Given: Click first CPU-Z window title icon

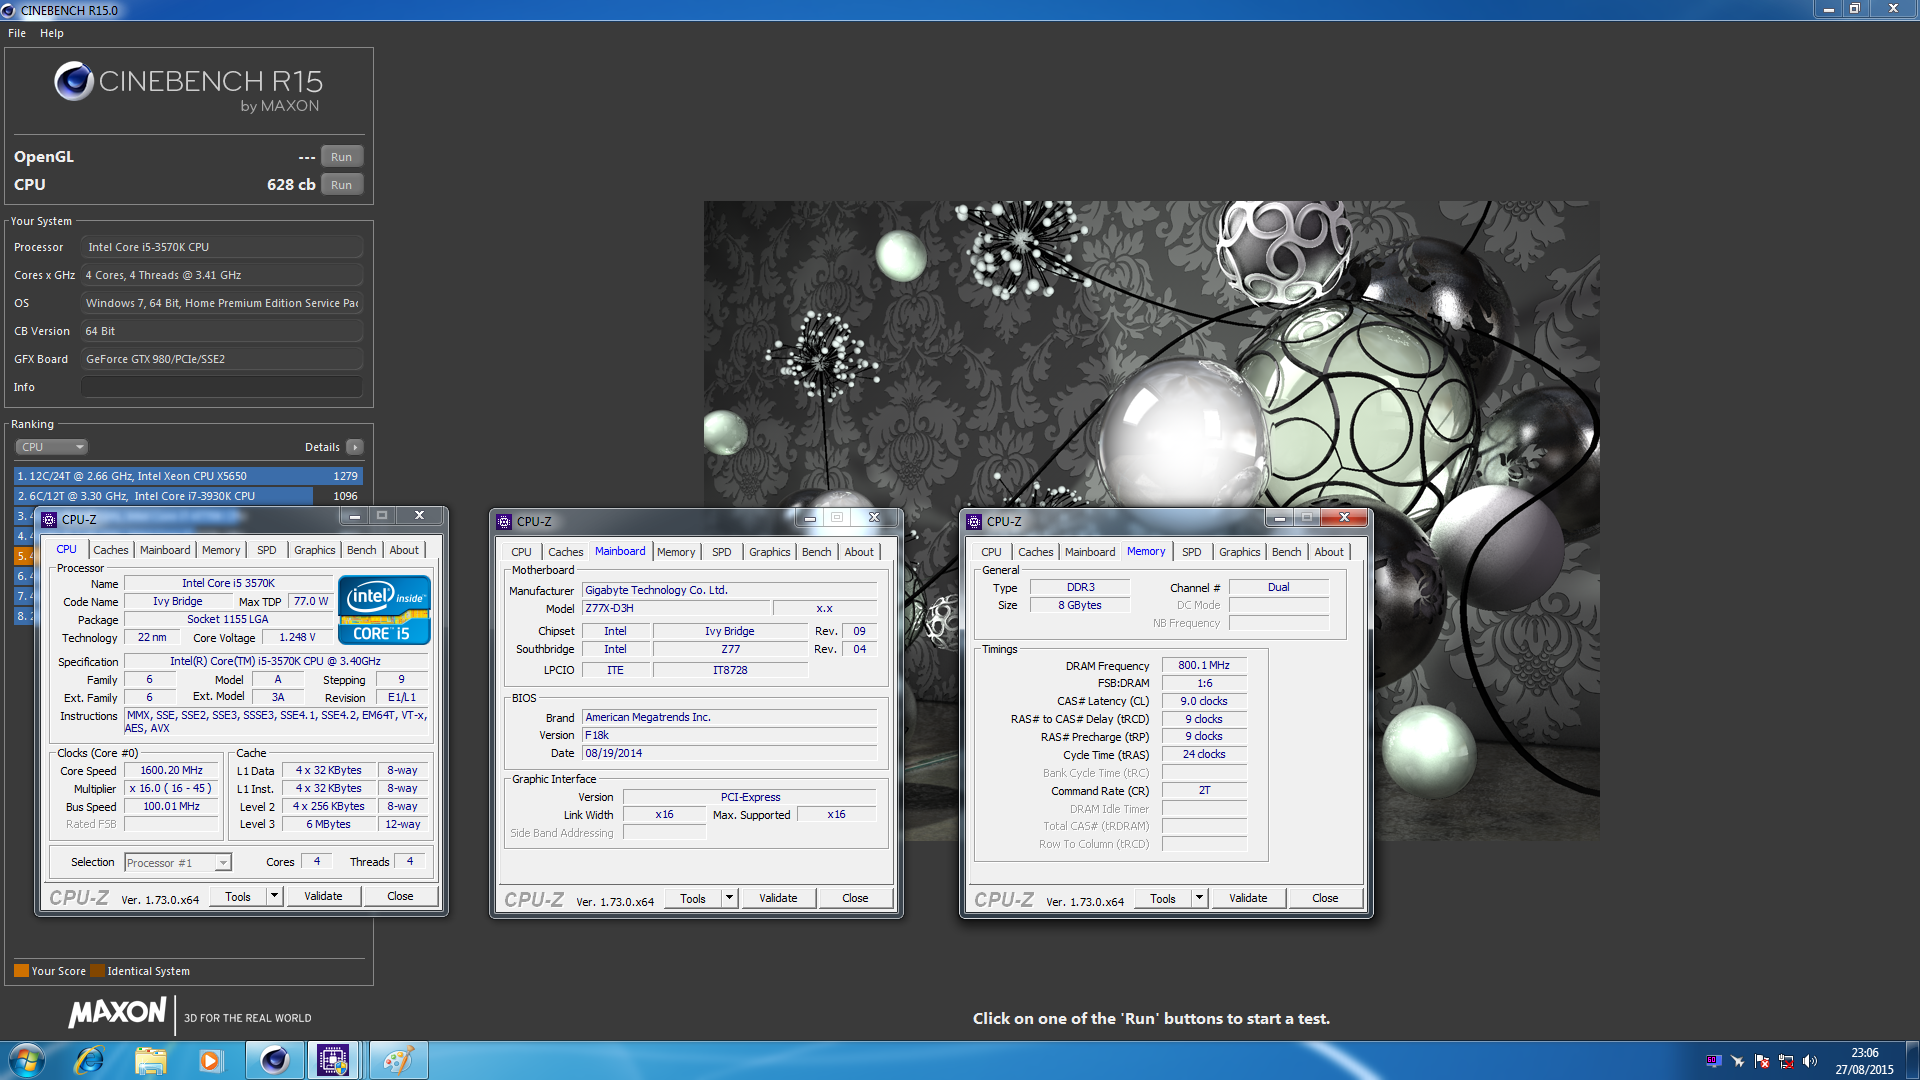Looking at the screenshot, I should point(48,519).
